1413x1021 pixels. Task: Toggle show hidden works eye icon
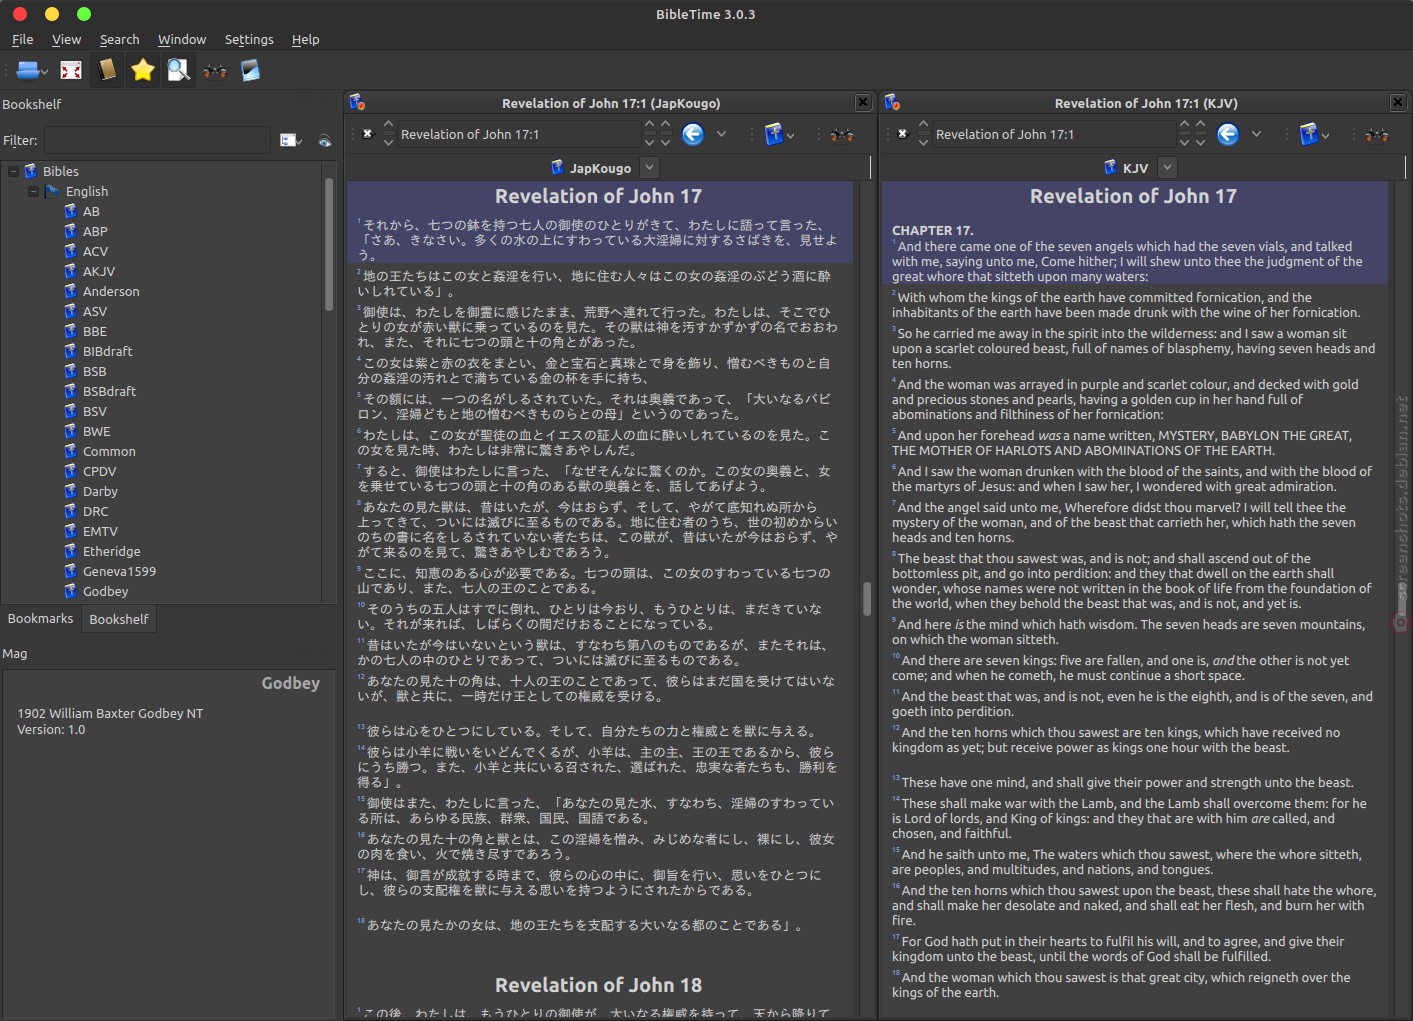(x=325, y=141)
